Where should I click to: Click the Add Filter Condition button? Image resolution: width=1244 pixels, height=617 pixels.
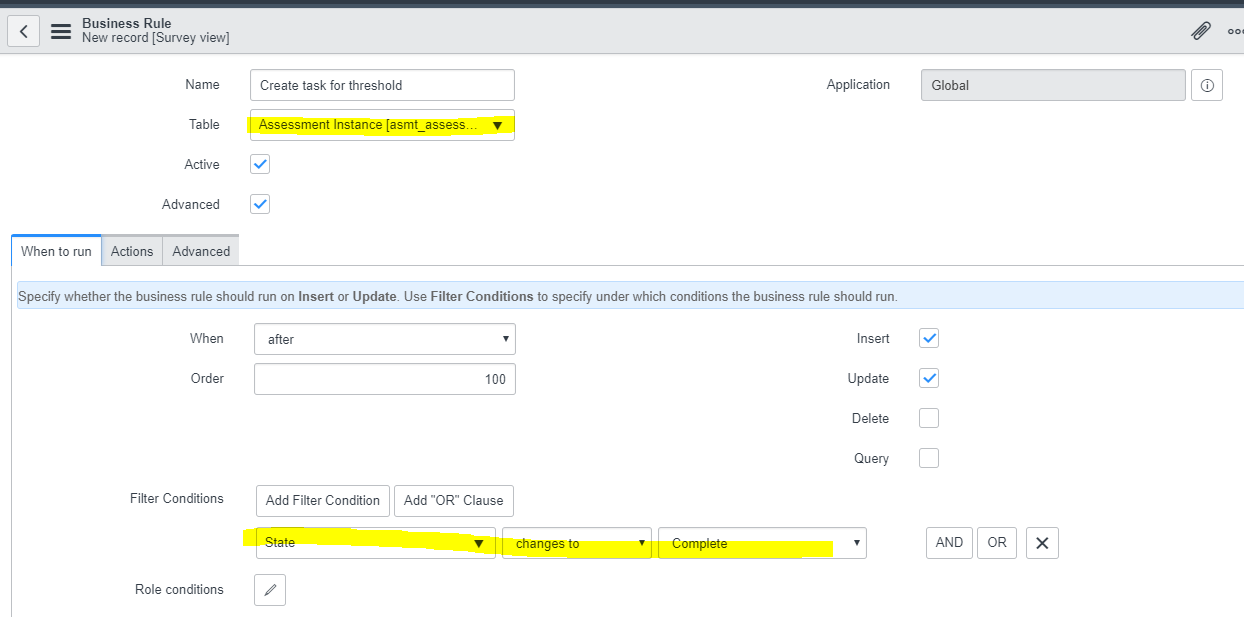point(322,500)
